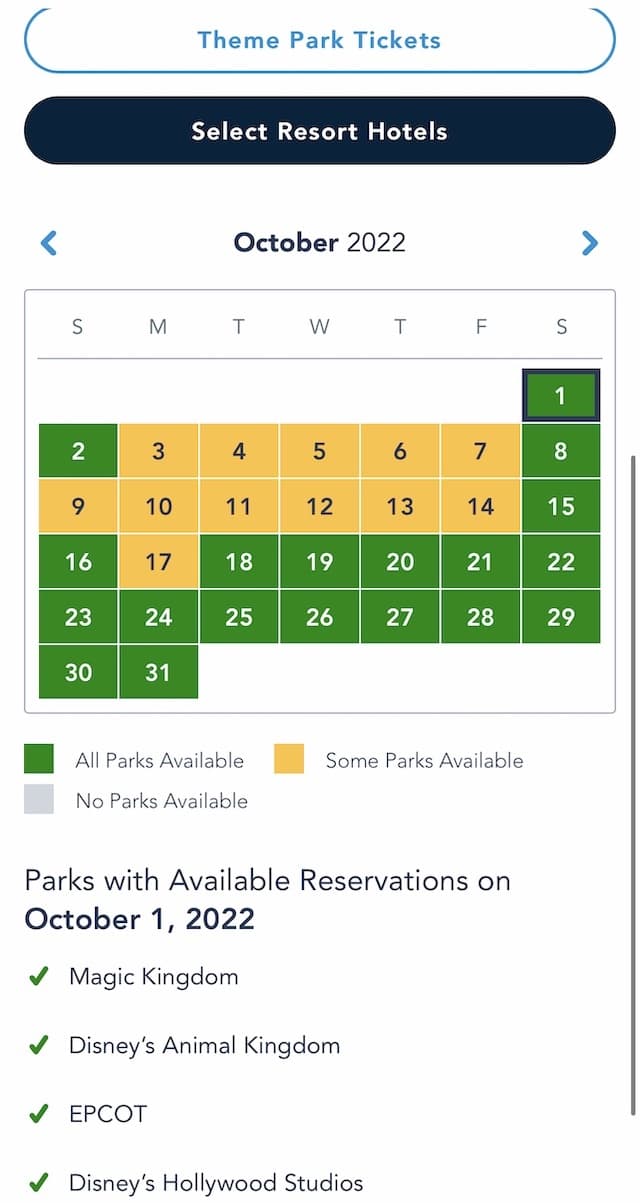Image resolution: width=640 pixels, height=1203 pixels.
Task: Click green All Parks Available legend swatch
Action: [39, 760]
